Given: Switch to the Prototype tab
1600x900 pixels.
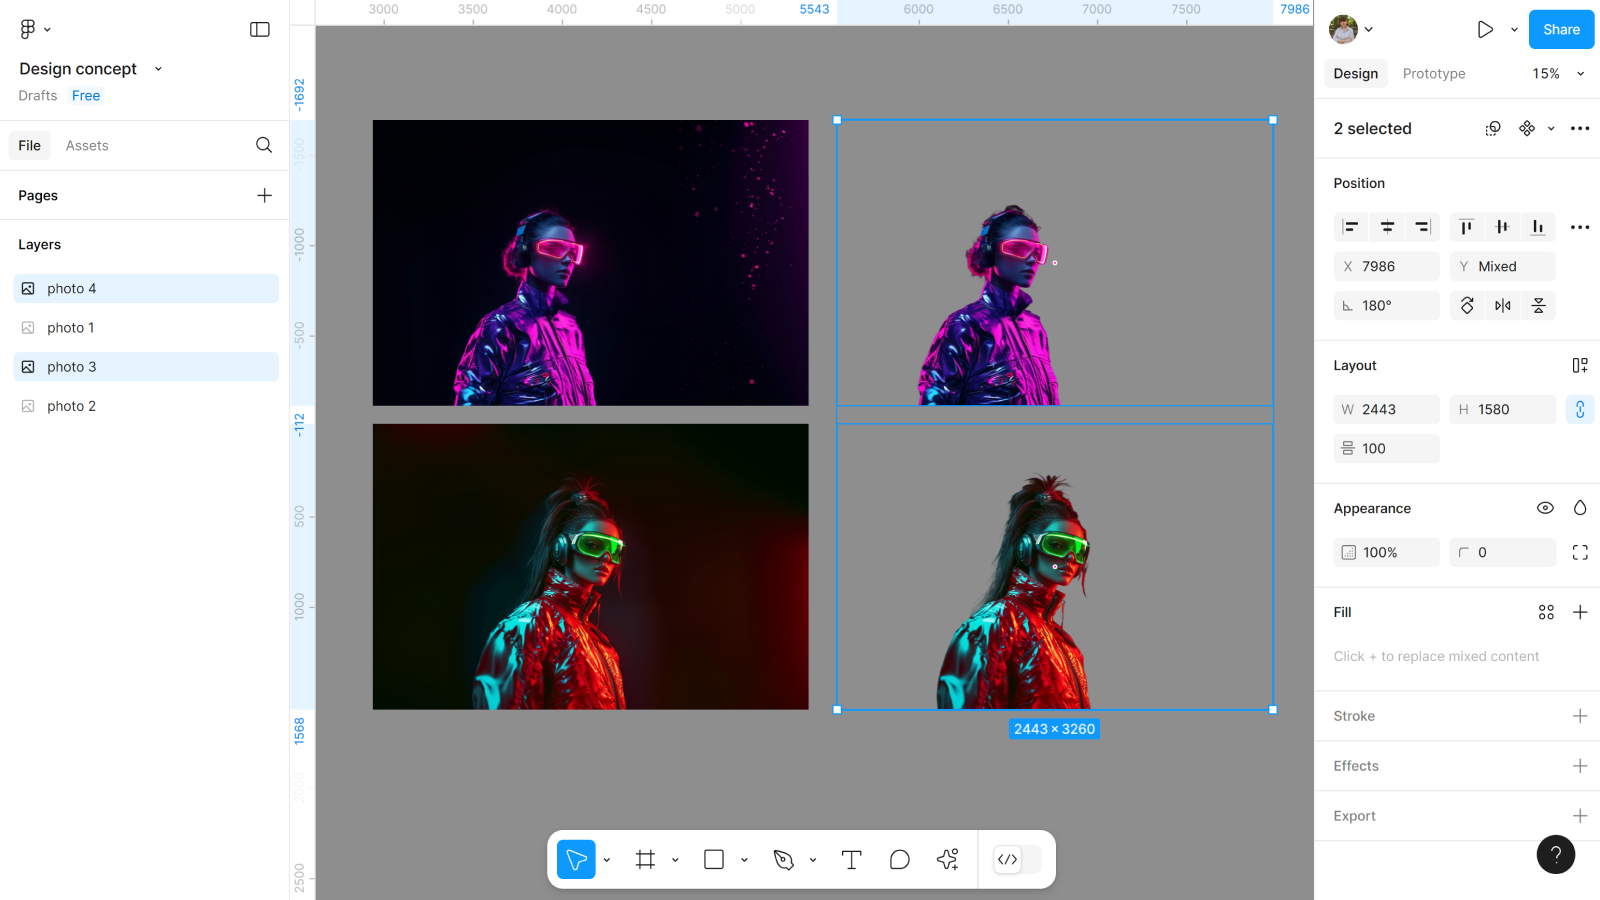Looking at the screenshot, I should (1433, 74).
